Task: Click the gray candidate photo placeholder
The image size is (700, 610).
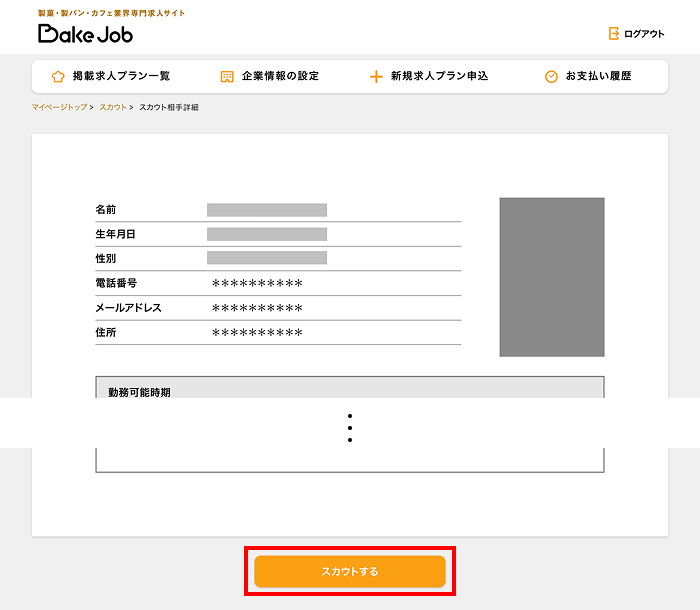Action: [552, 277]
